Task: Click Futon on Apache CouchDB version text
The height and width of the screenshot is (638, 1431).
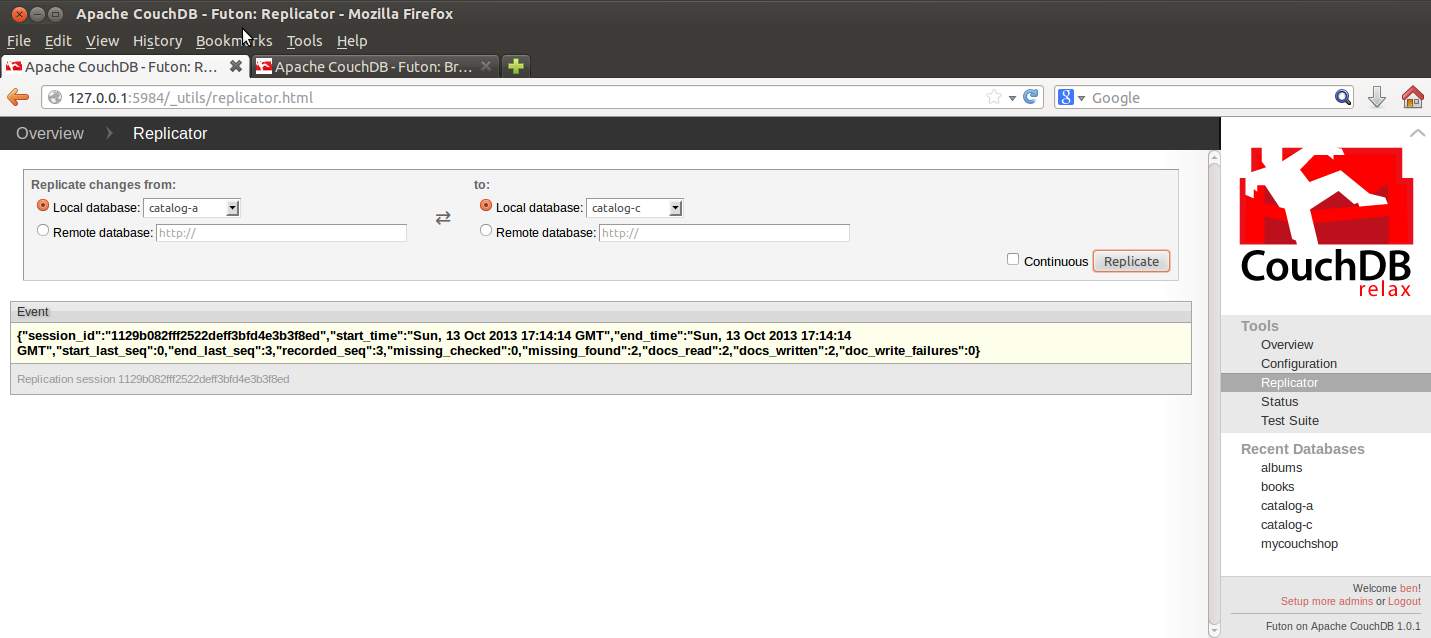Action: (x=1343, y=626)
